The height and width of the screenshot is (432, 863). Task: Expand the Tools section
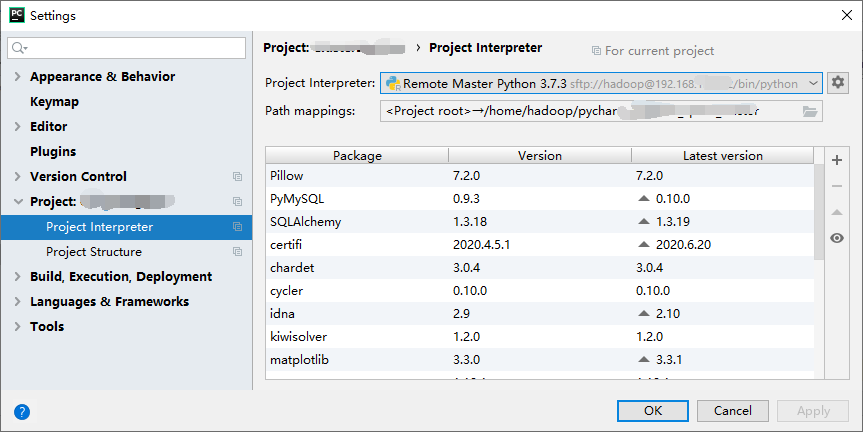click(x=18, y=326)
